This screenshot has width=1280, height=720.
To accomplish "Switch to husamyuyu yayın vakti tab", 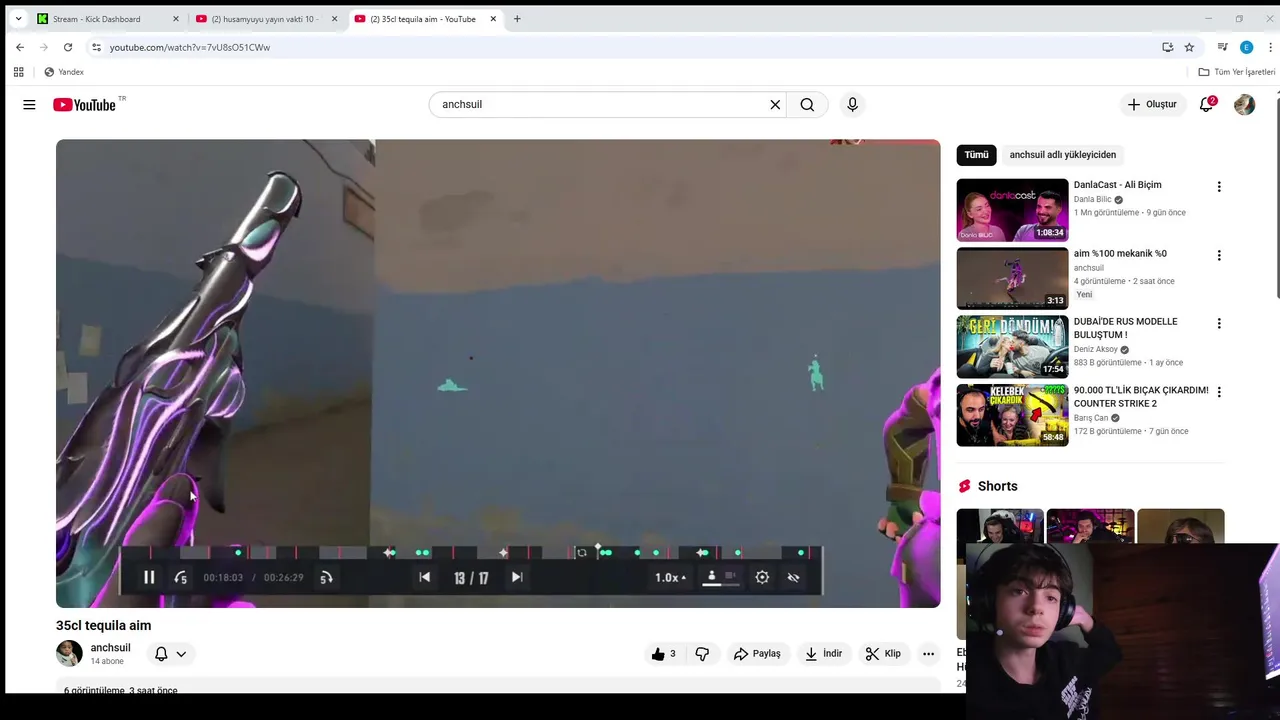I will tap(264, 19).
